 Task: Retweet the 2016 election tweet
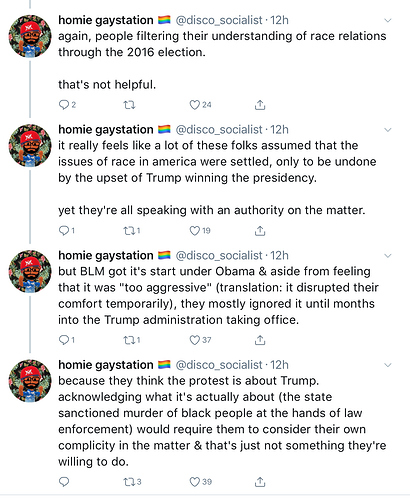[x=129, y=105]
